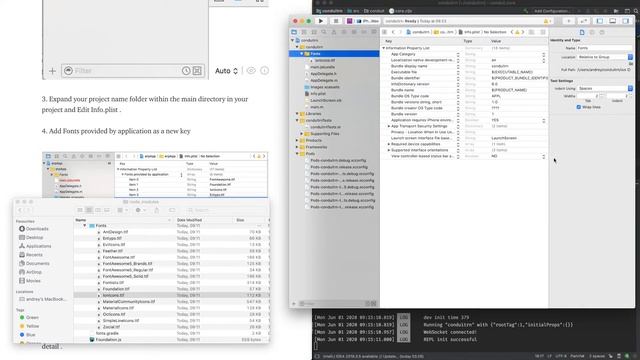
Task: Expand the Products group in Xcode navigator
Action: click(297, 140)
